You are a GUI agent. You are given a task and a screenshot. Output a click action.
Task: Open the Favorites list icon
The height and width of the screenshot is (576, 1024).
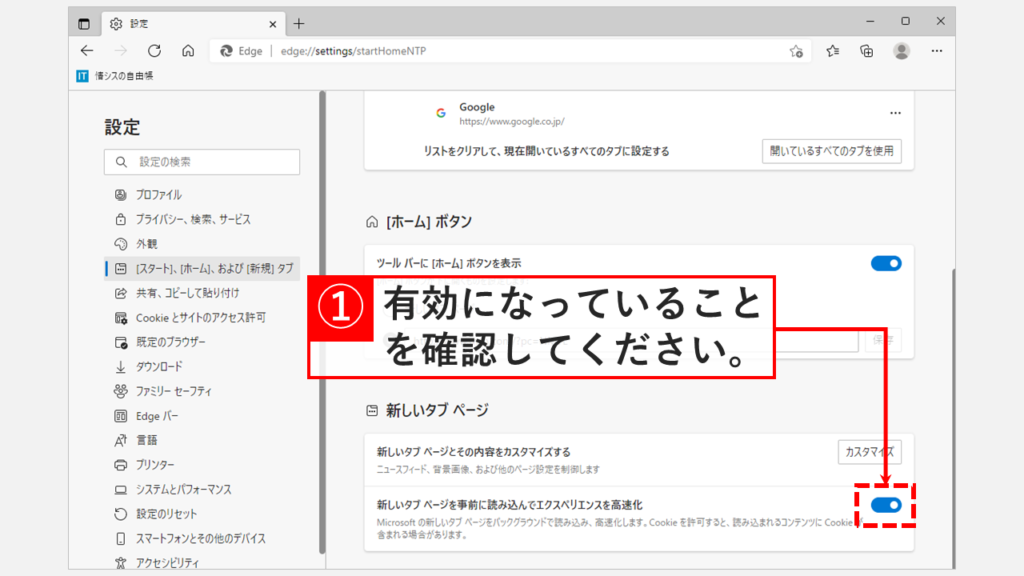833,51
